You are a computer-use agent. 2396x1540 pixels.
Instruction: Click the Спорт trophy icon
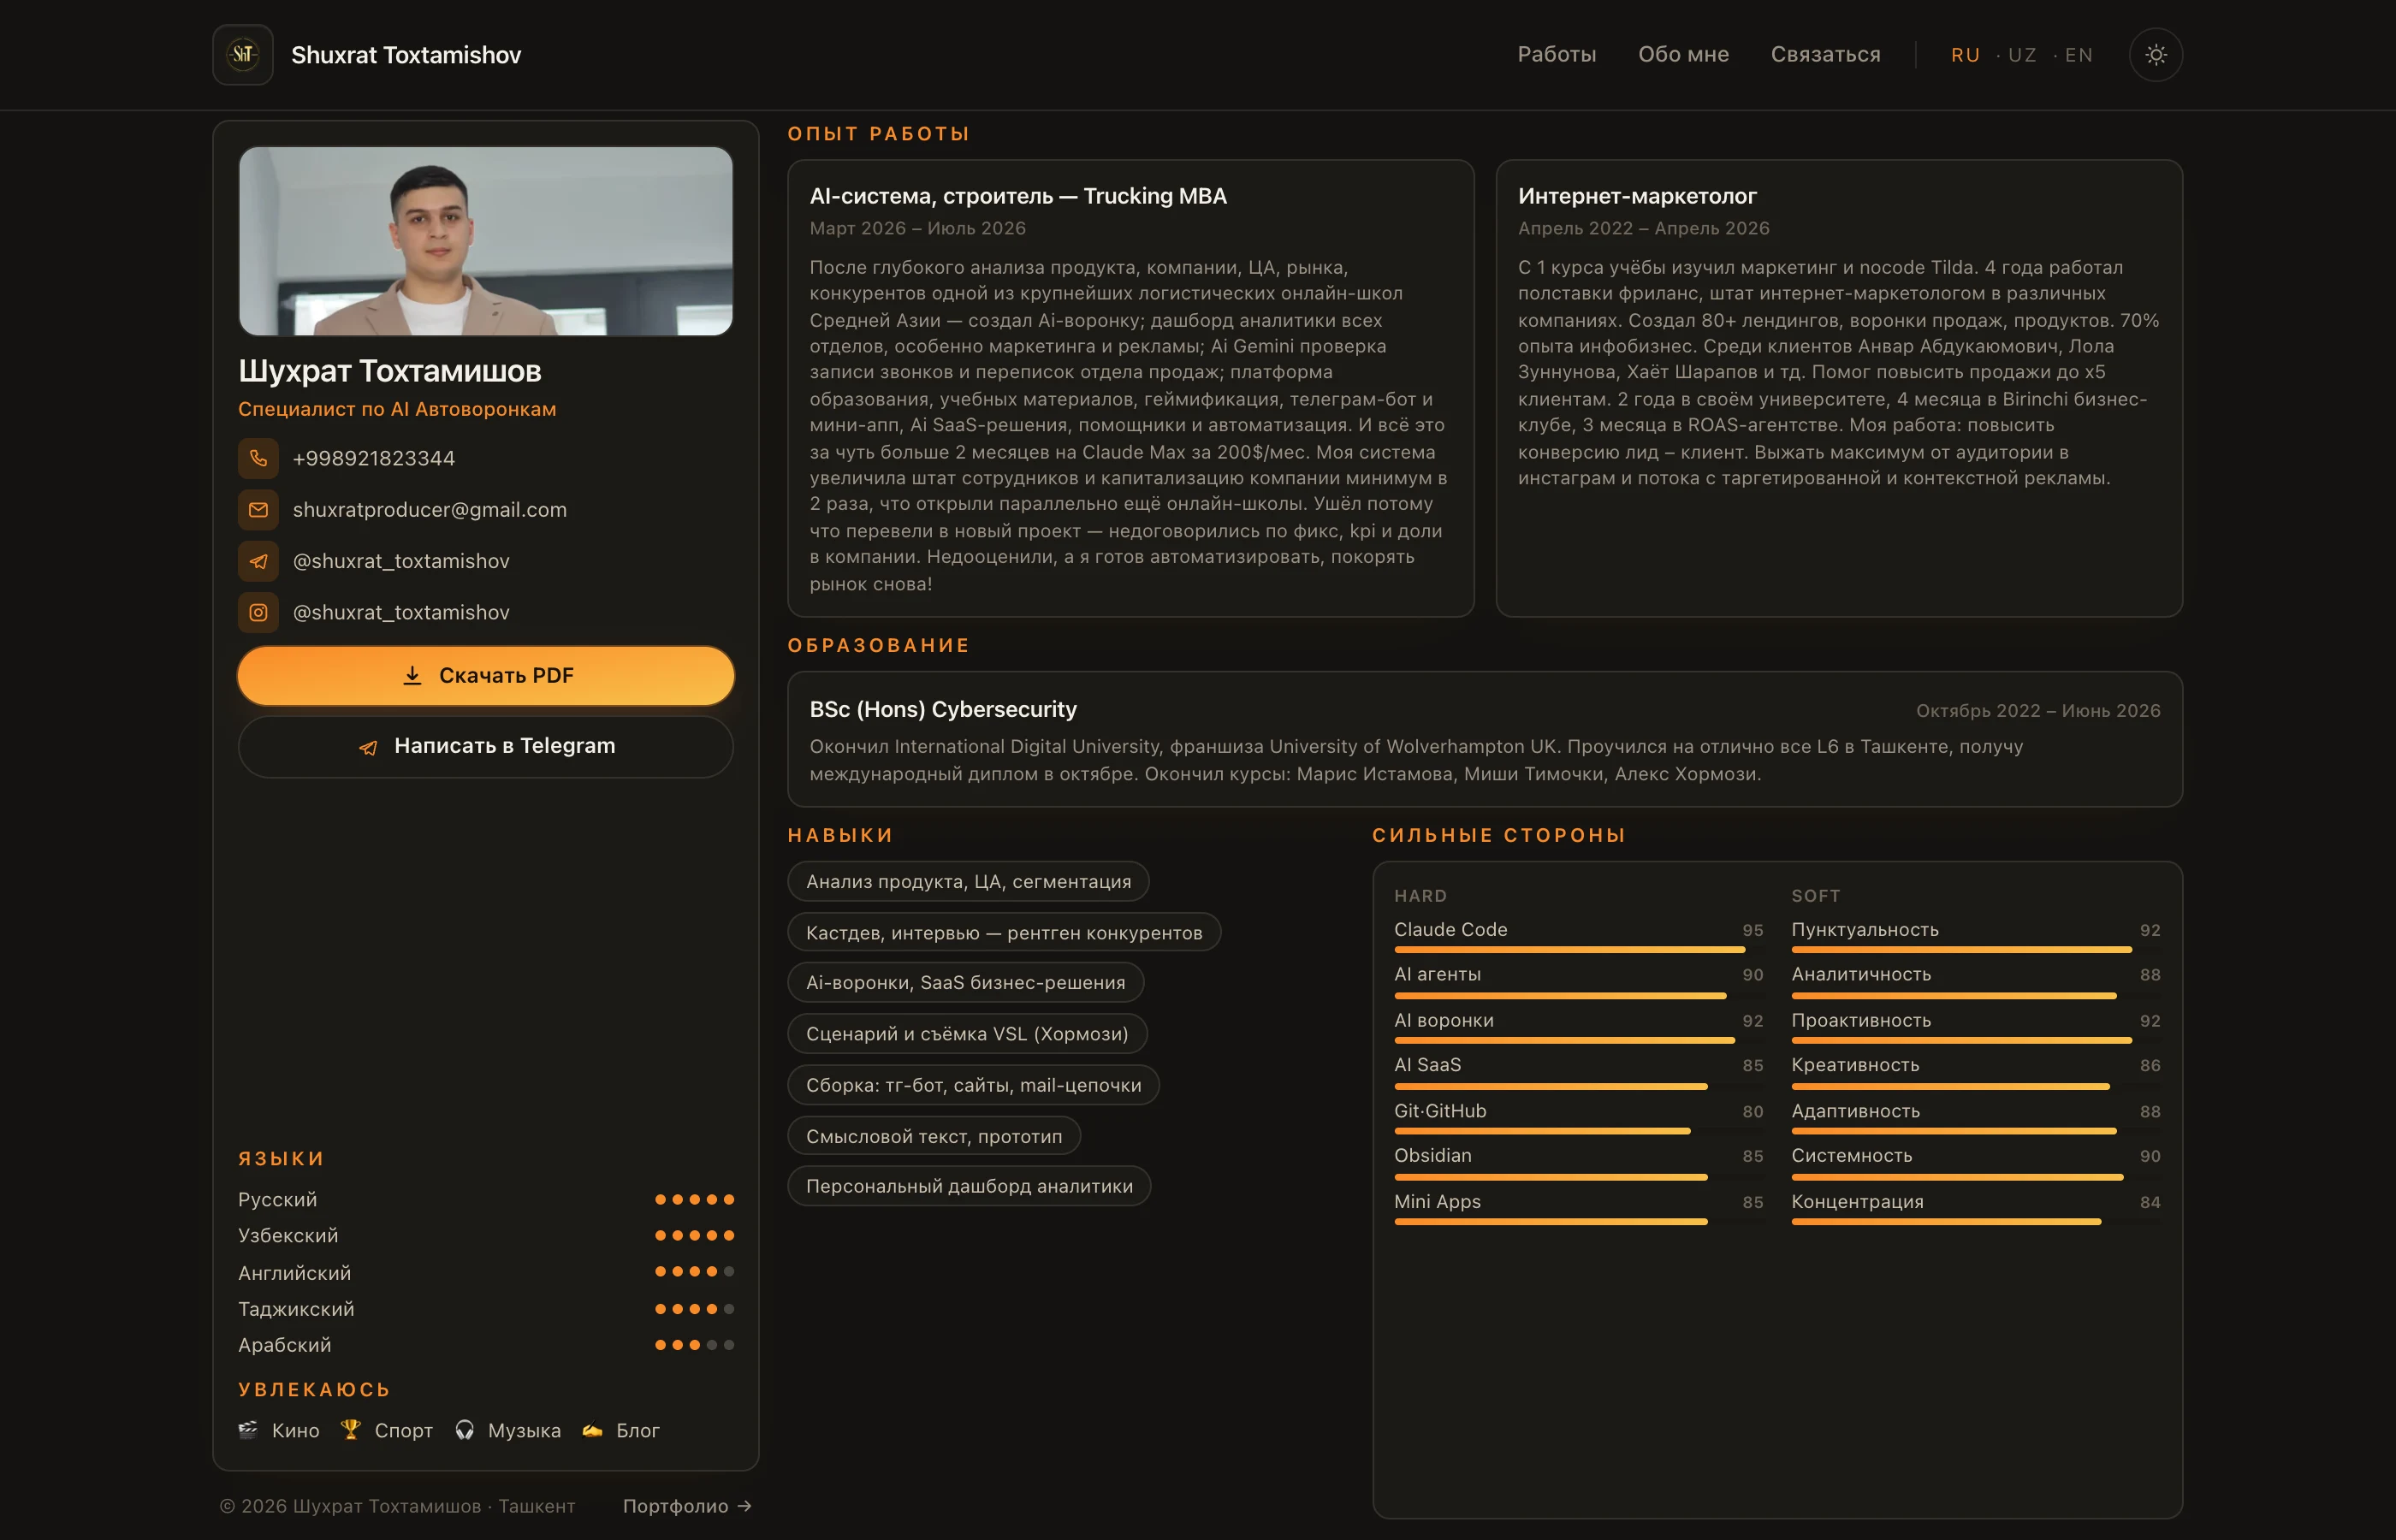pyautogui.click(x=350, y=1430)
